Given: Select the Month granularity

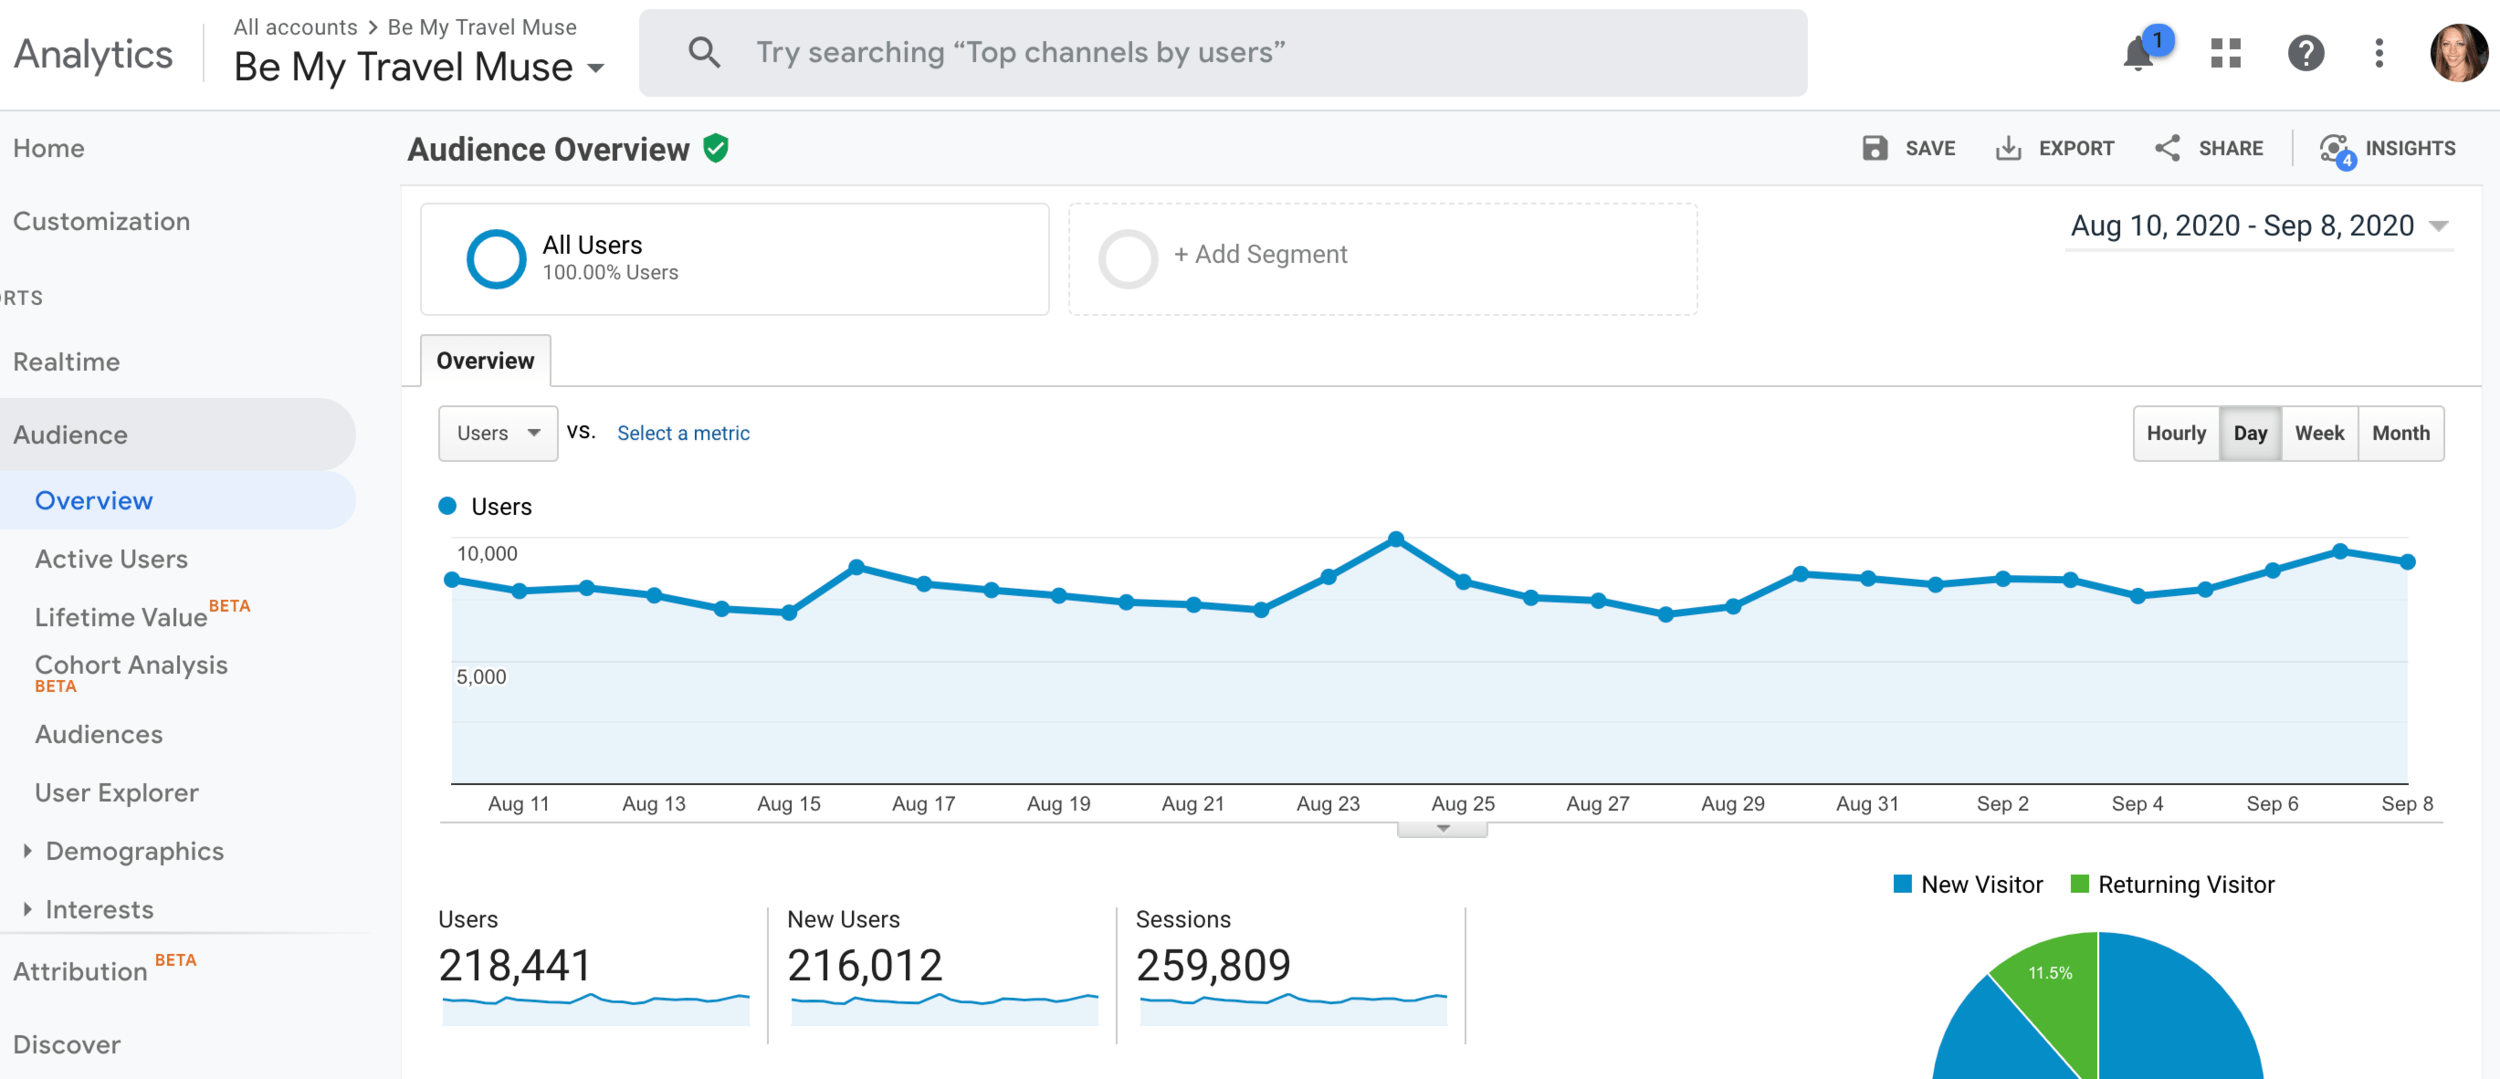Looking at the screenshot, I should point(2401,433).
